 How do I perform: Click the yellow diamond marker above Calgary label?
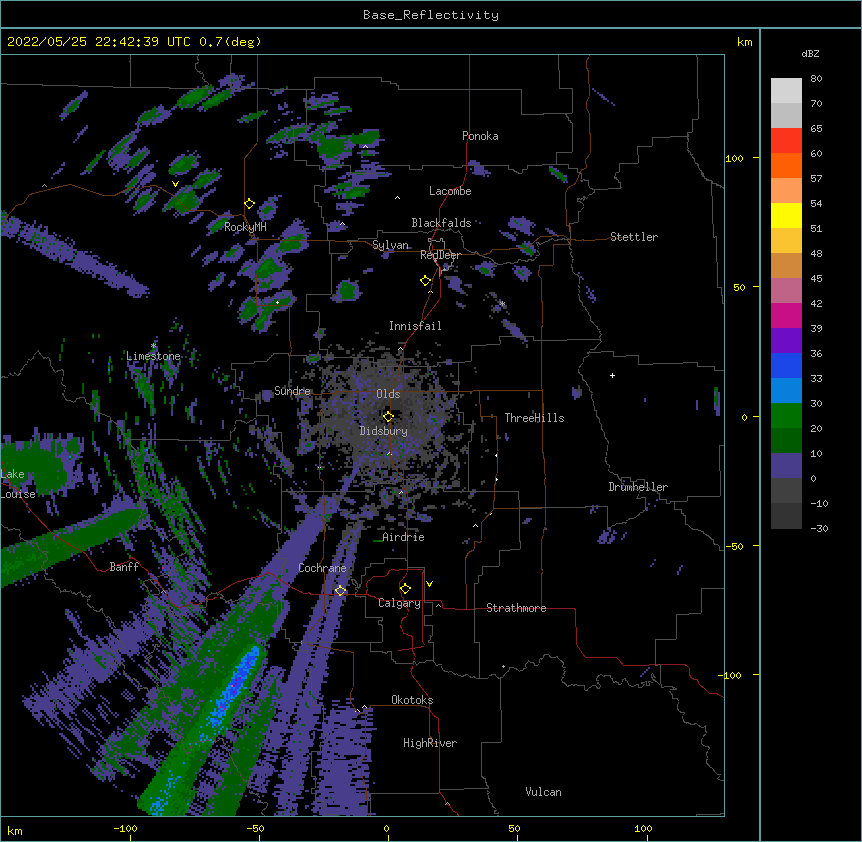pyautogui.click(x=405, y=588)
